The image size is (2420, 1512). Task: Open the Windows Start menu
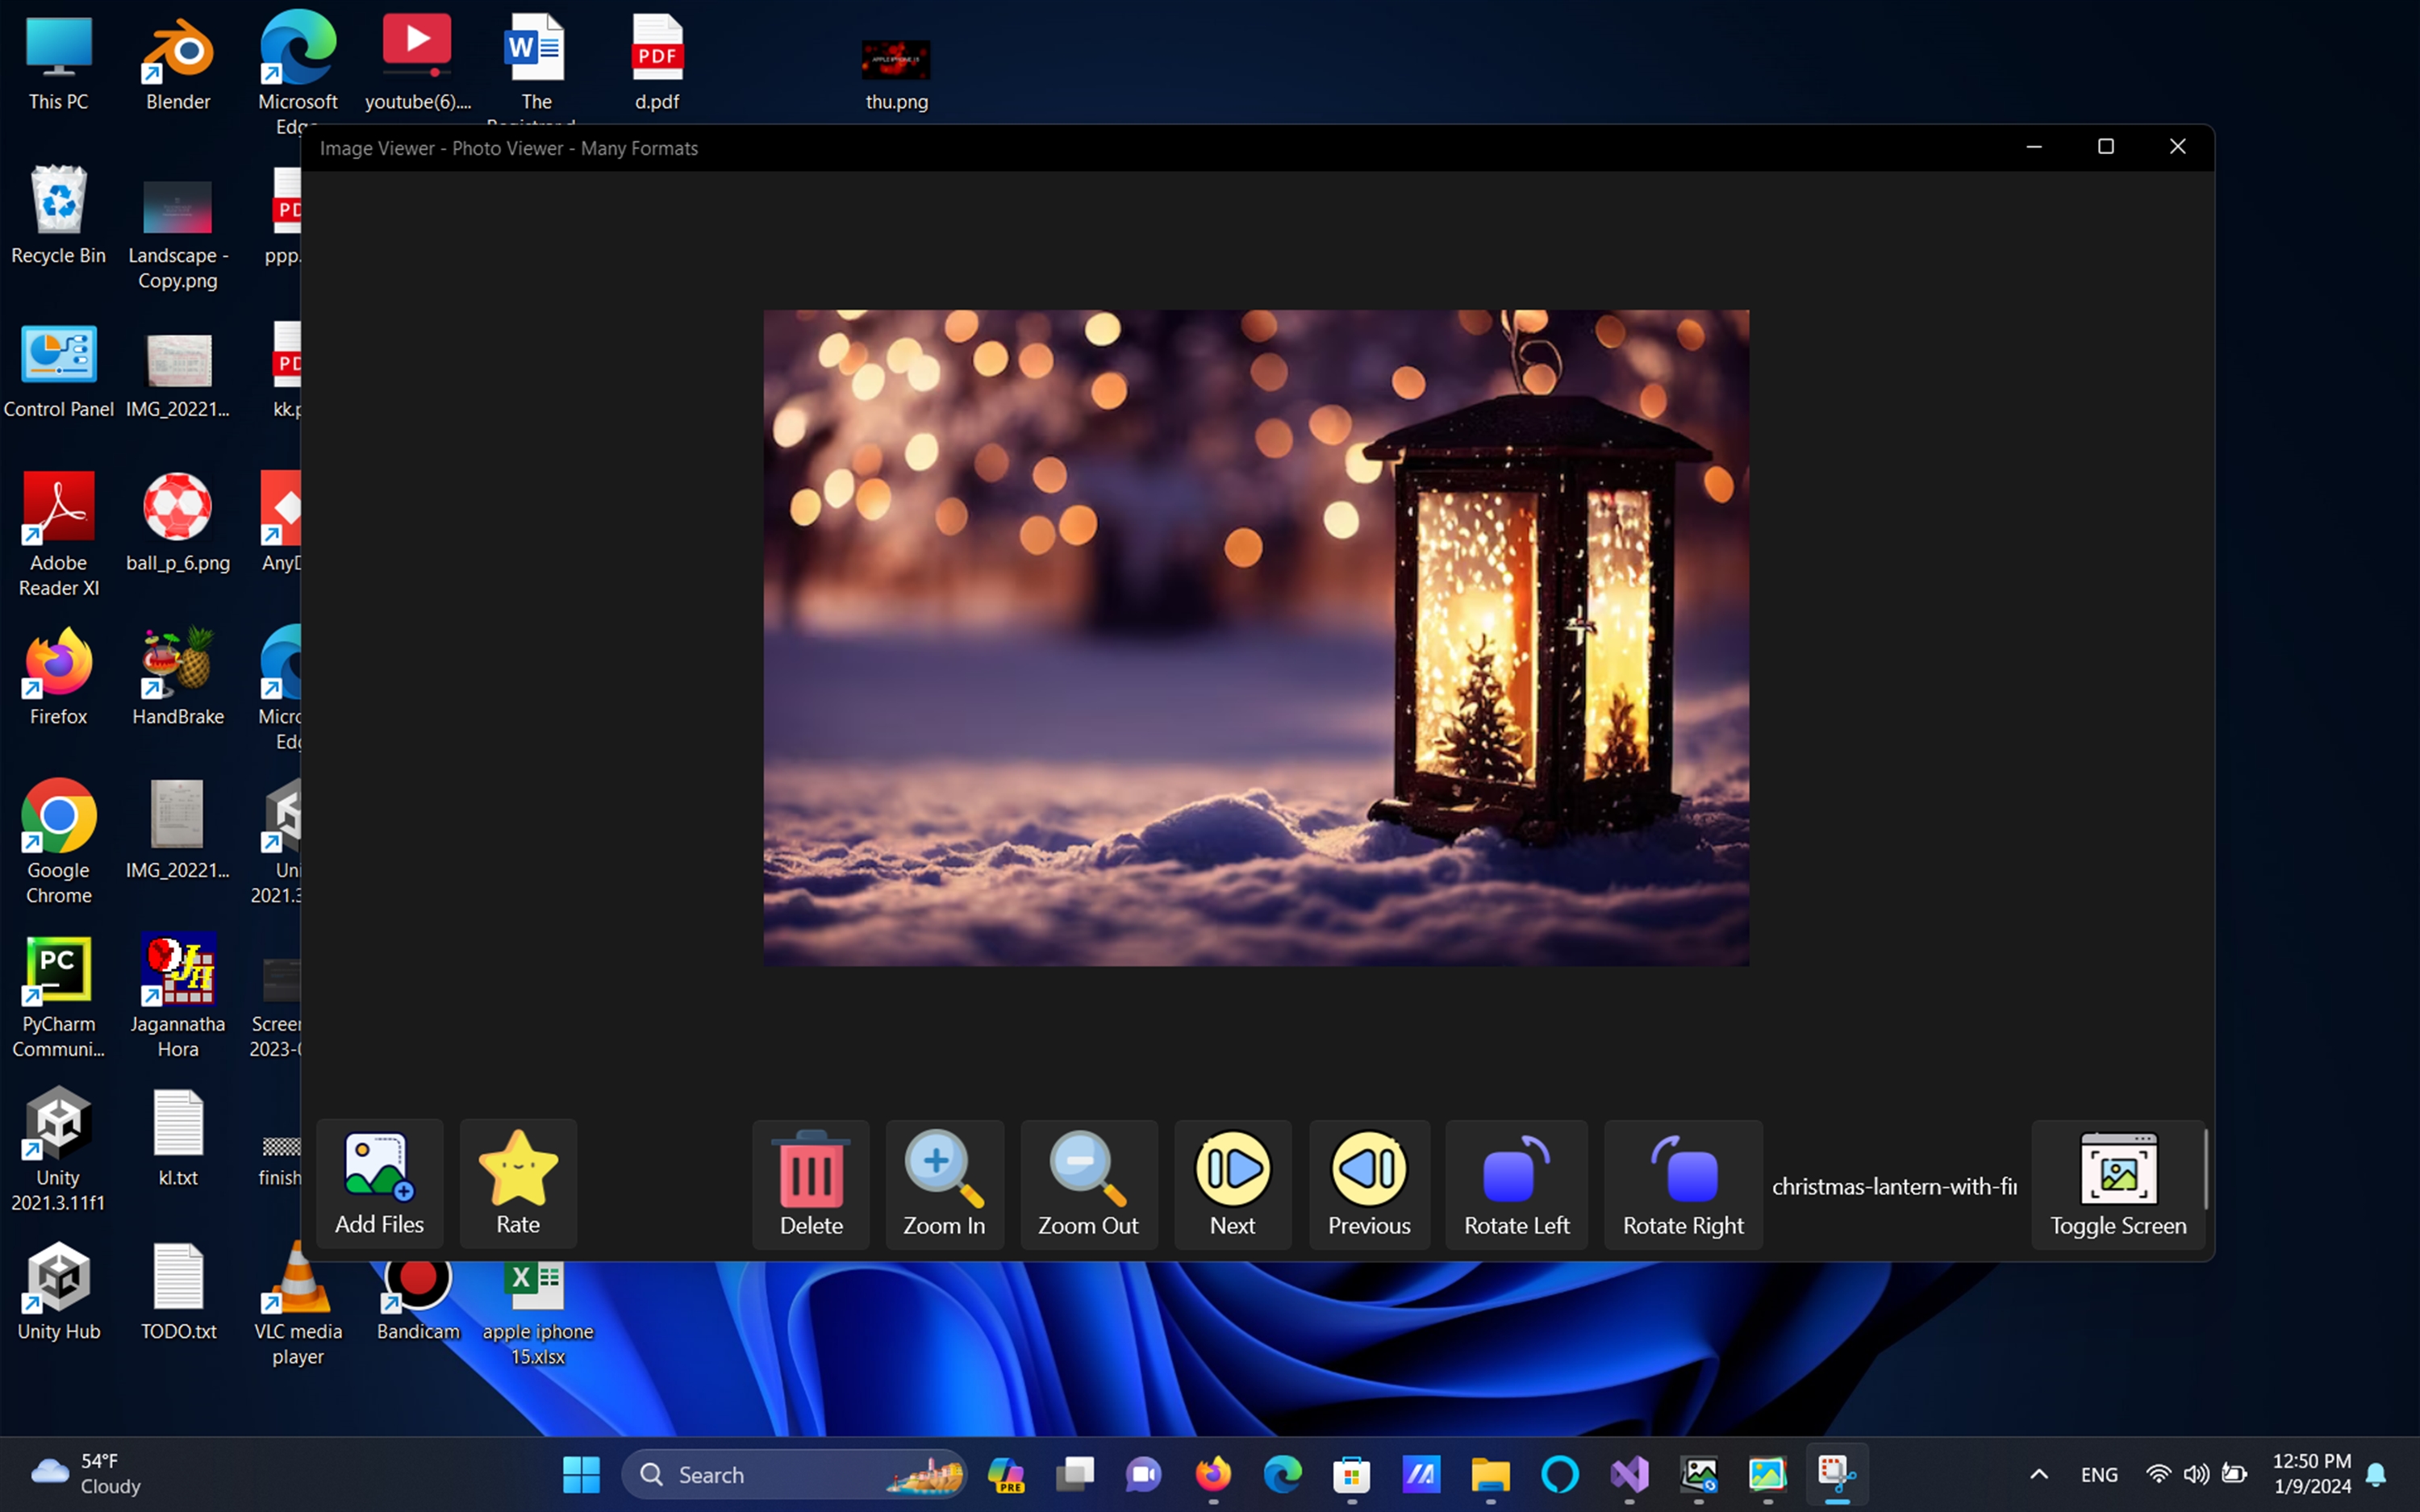pyautogui.click(x=581, y=1474)
